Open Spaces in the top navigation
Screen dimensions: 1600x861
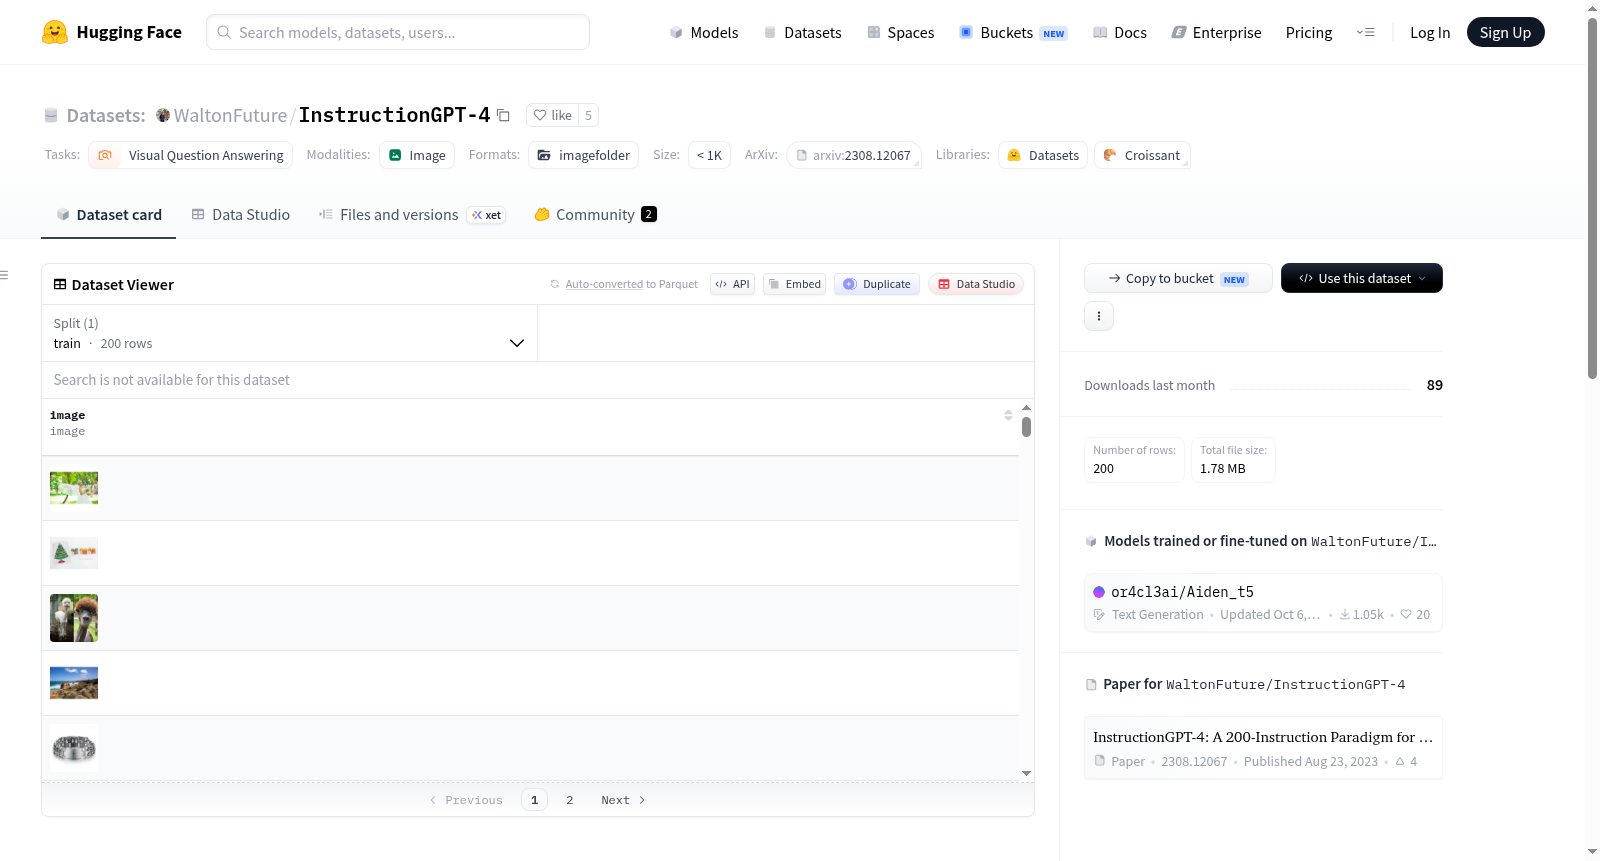[x=901, y=32]
